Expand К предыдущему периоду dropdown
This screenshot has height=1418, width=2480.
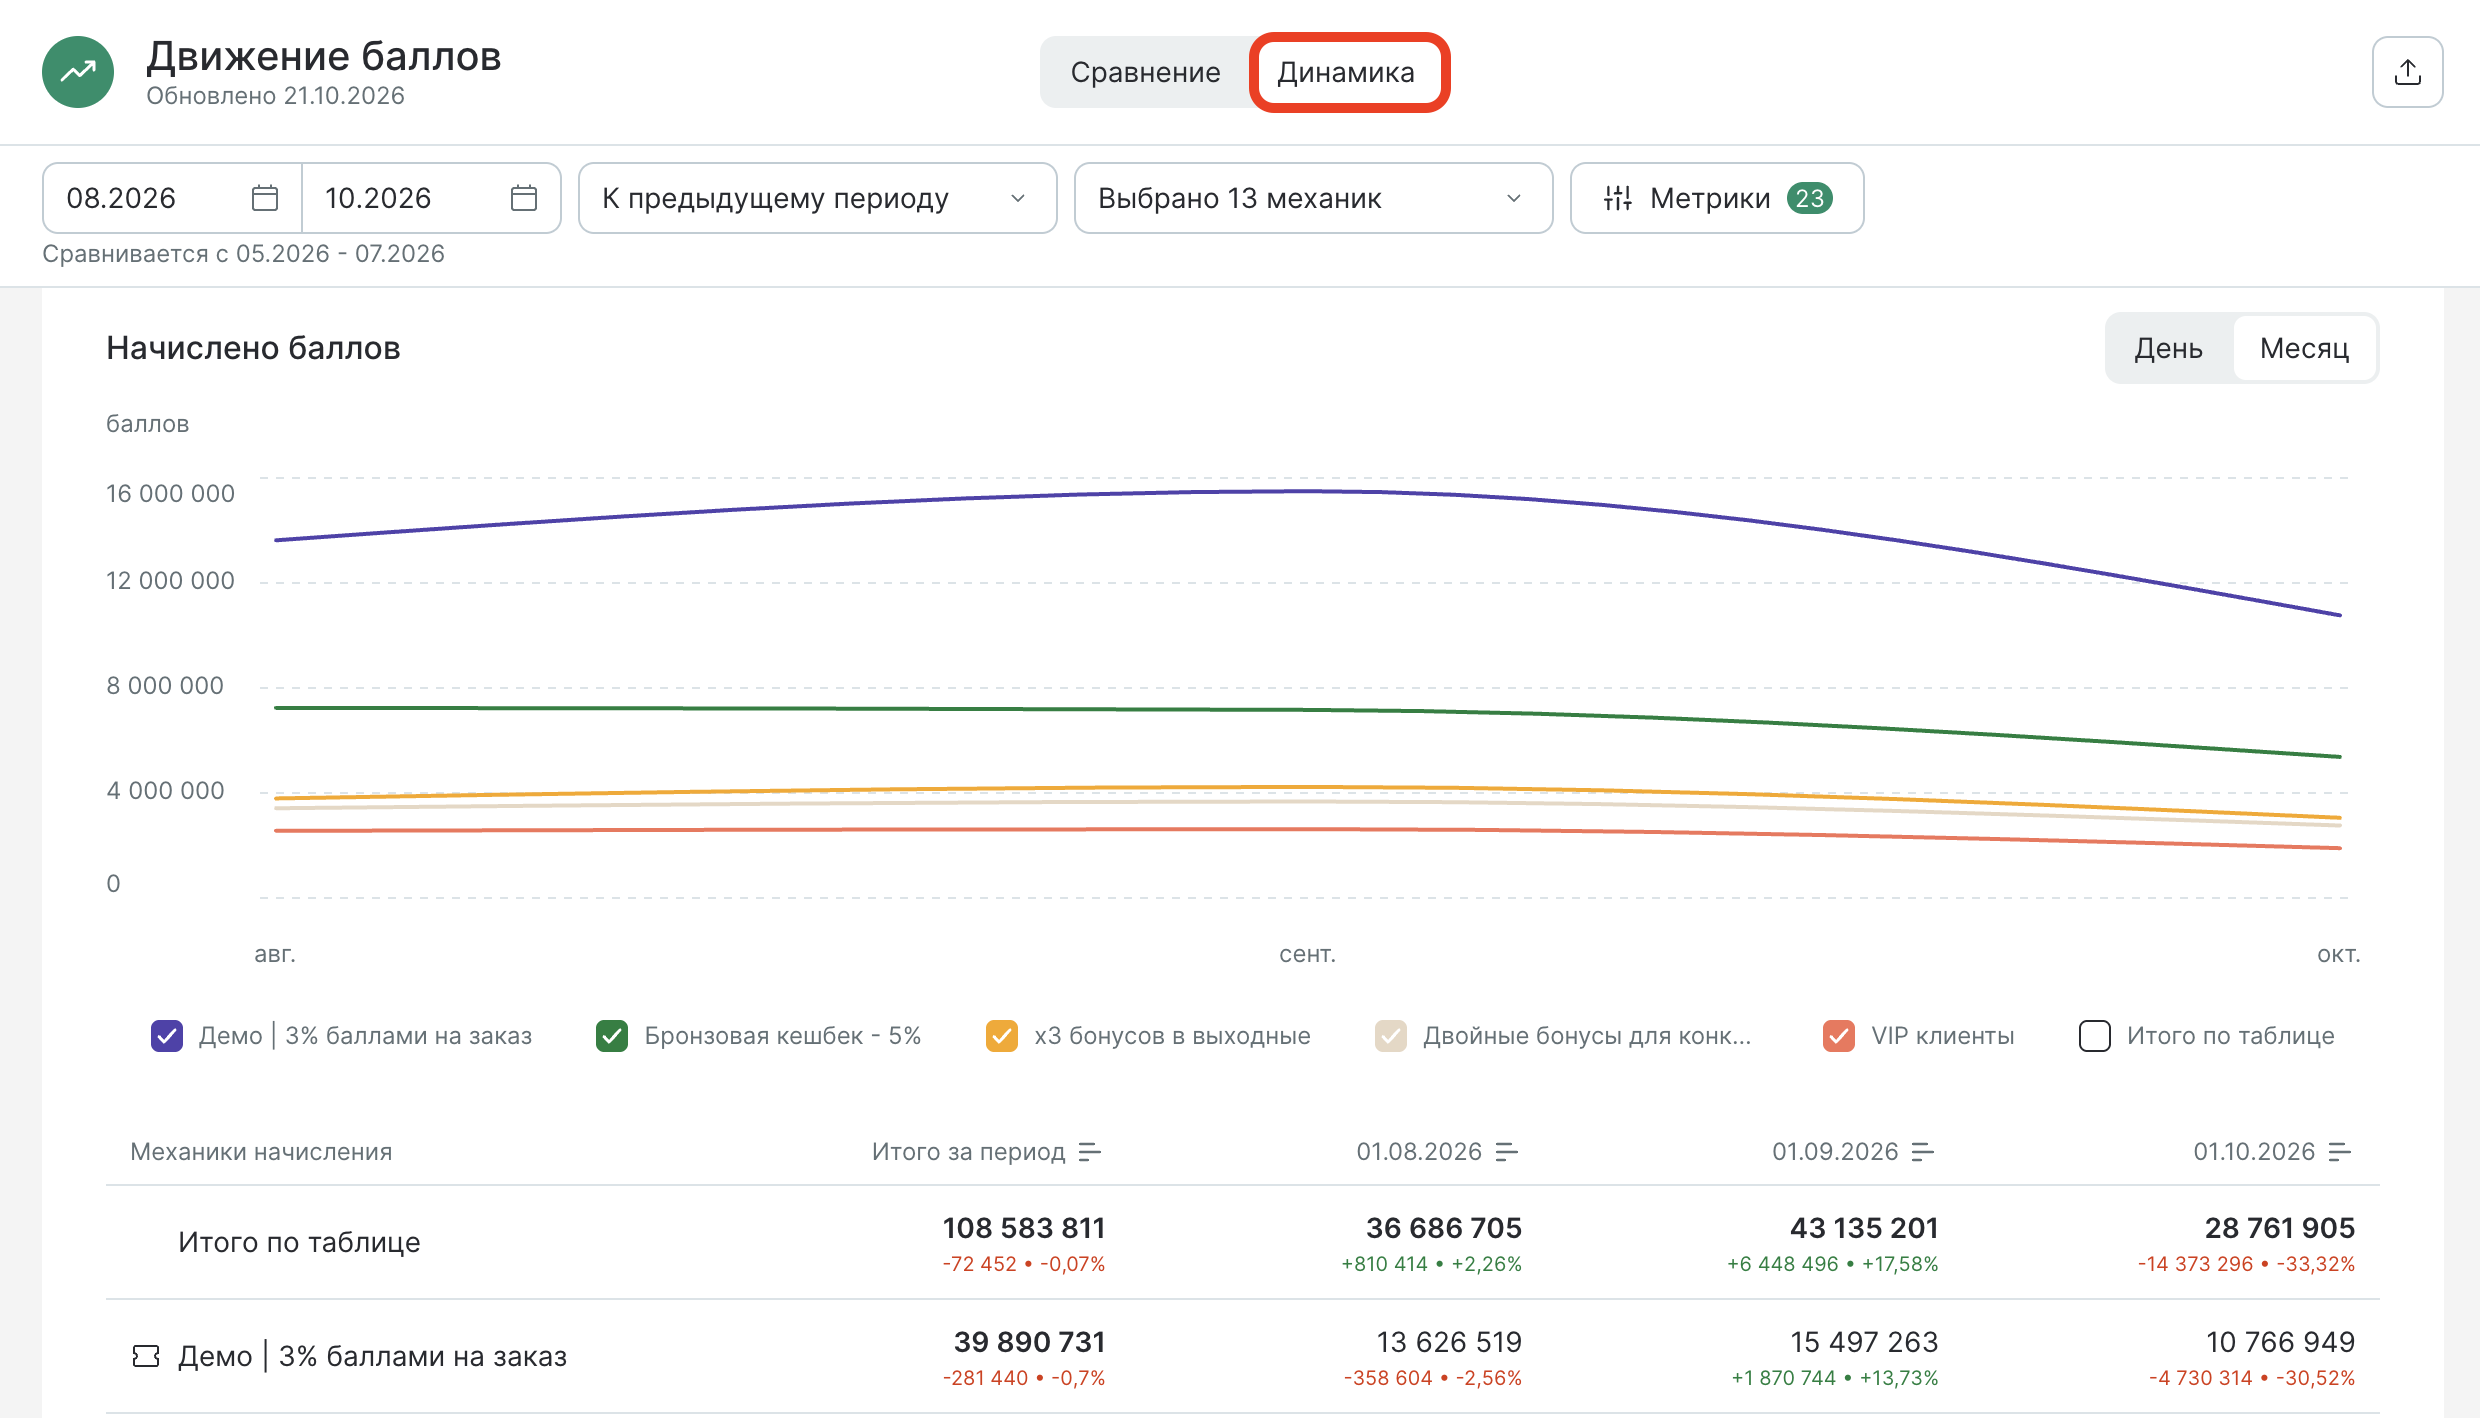tap(817, 198)
